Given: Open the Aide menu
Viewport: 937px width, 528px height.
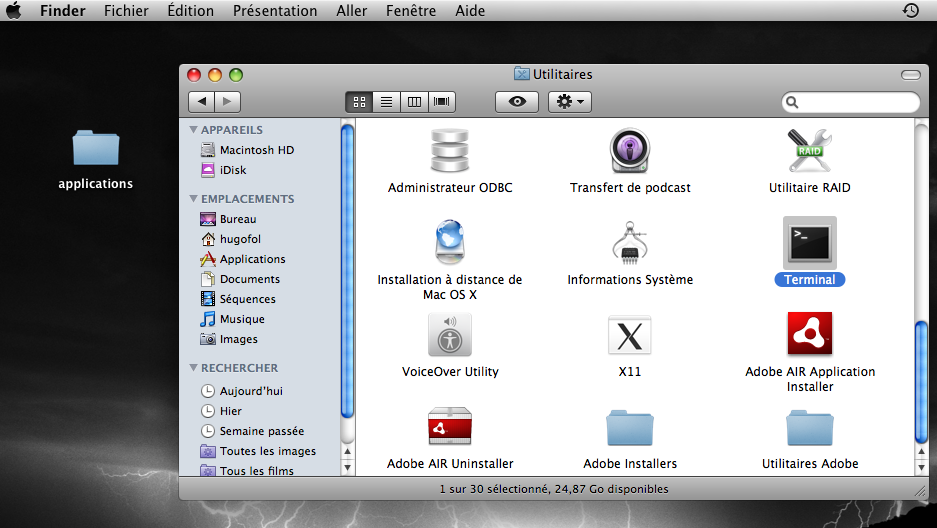Looking at the screenshot, I should (470, 11).
